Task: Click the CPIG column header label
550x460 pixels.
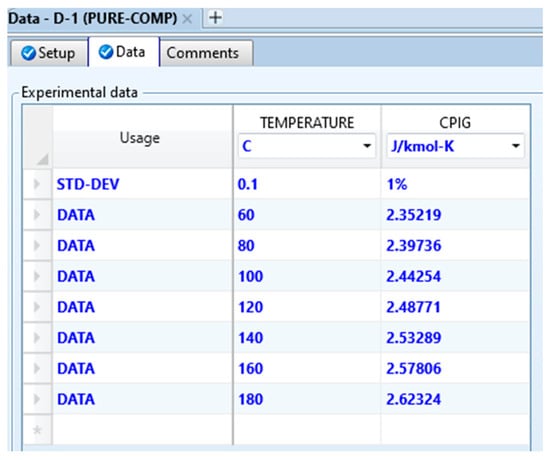Action: pyautogui.click(x=455, y=122)
